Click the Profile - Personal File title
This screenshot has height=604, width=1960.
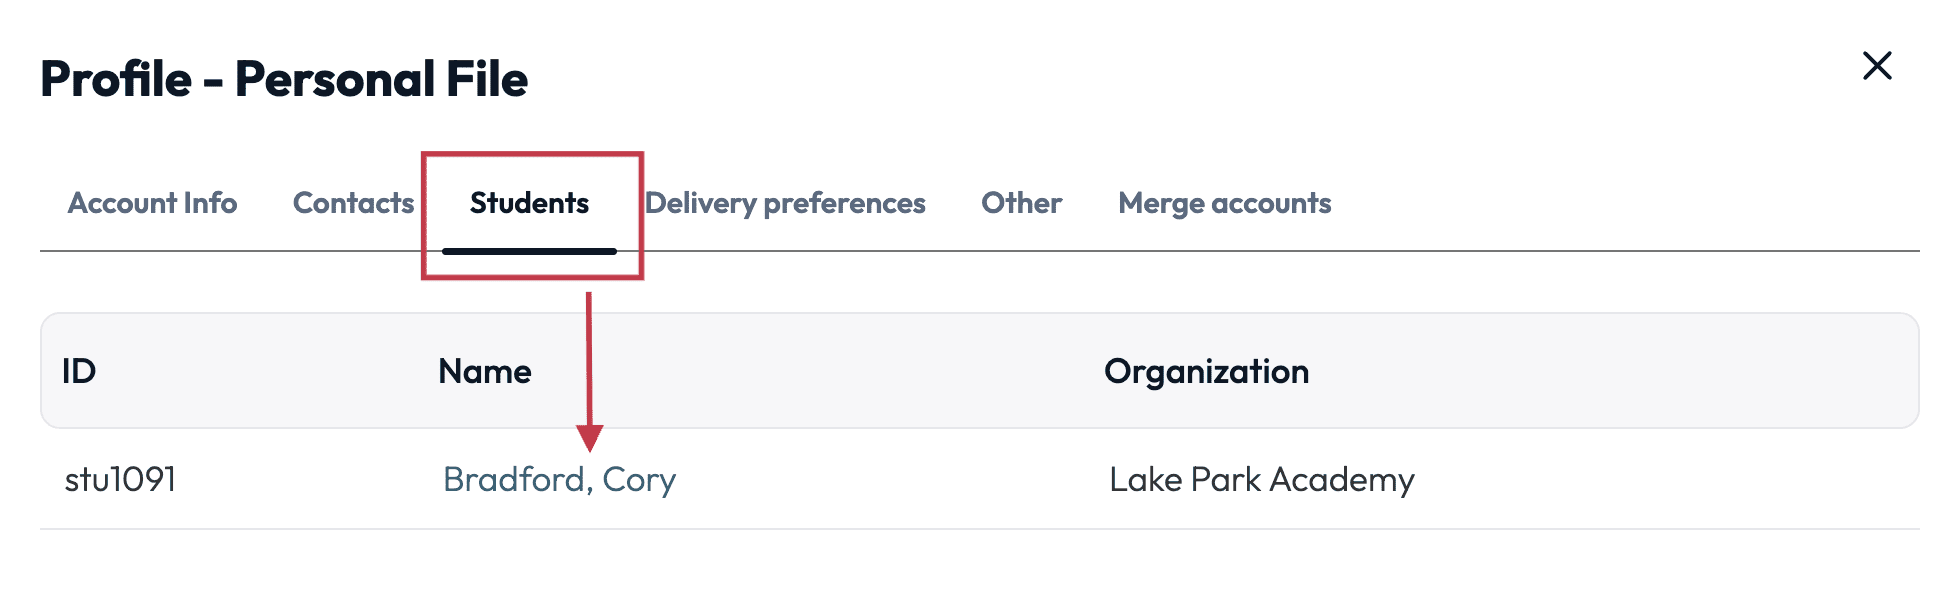coord(284,79)
